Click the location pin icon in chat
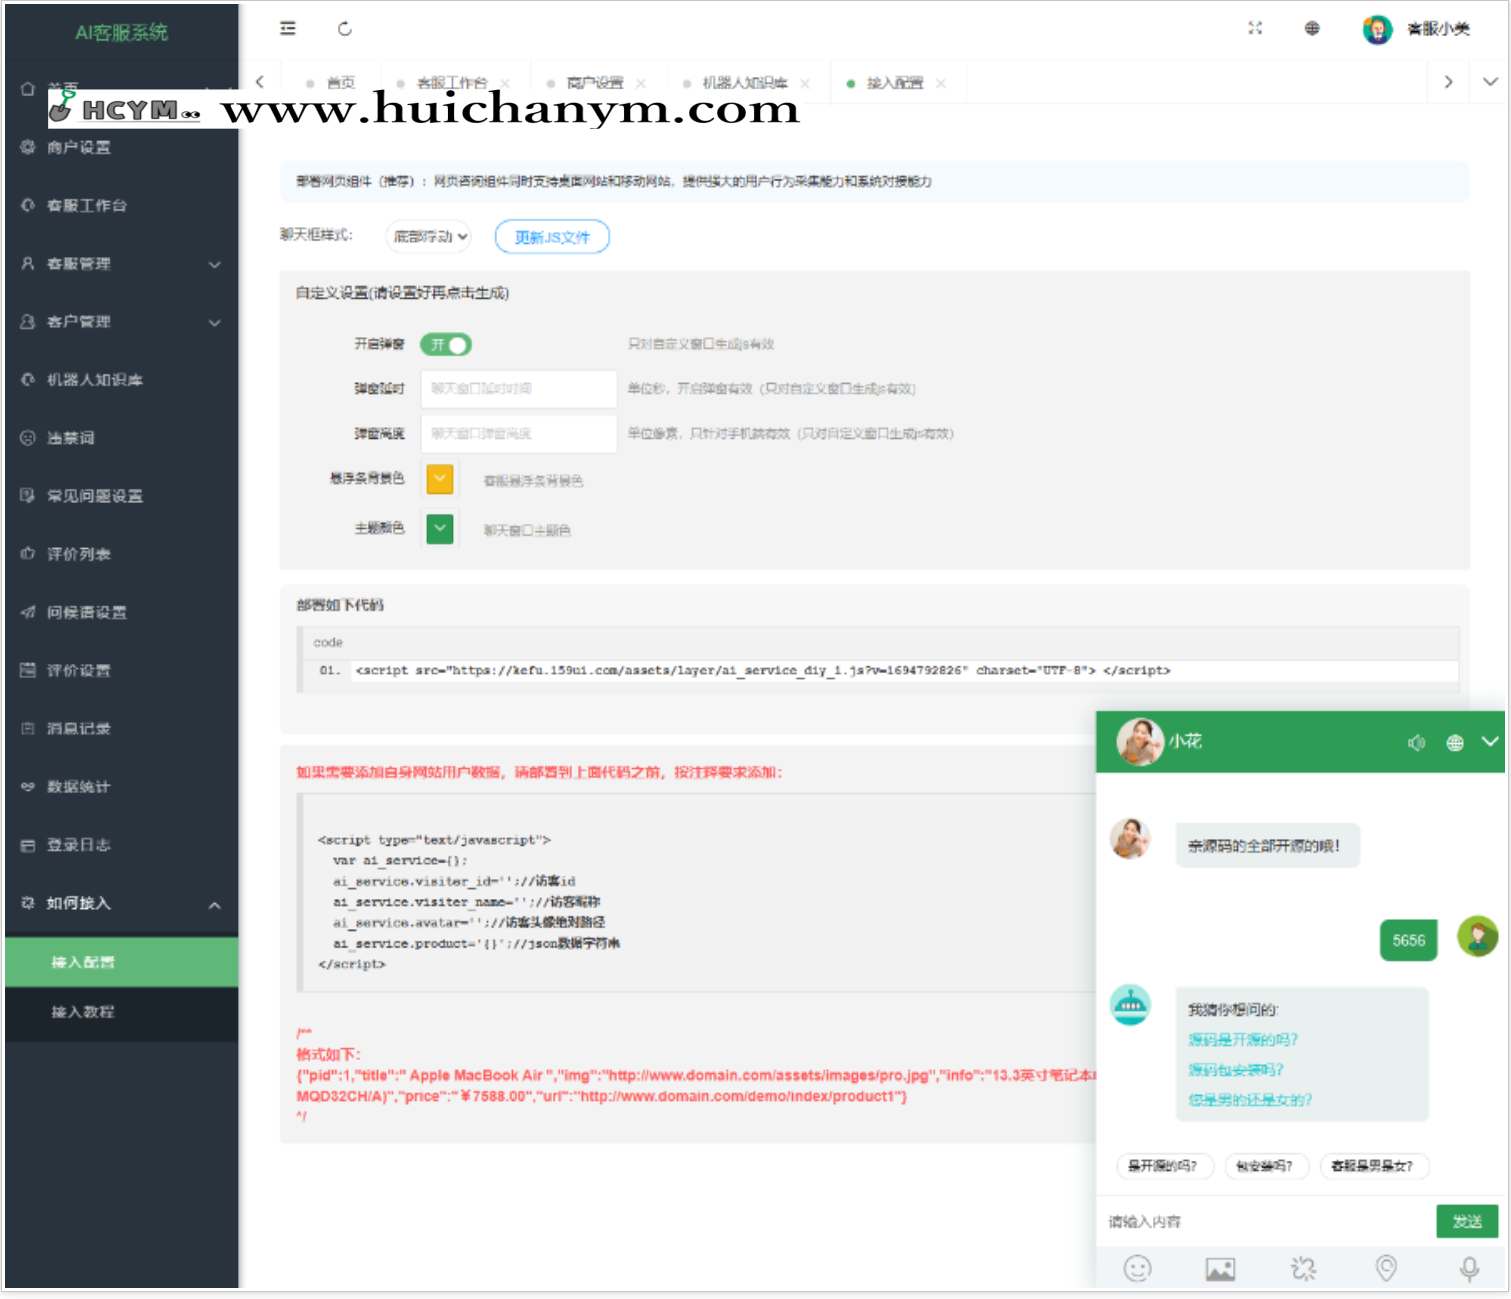The width and height of the screenshot is (1511, 1299). 1386,1268
